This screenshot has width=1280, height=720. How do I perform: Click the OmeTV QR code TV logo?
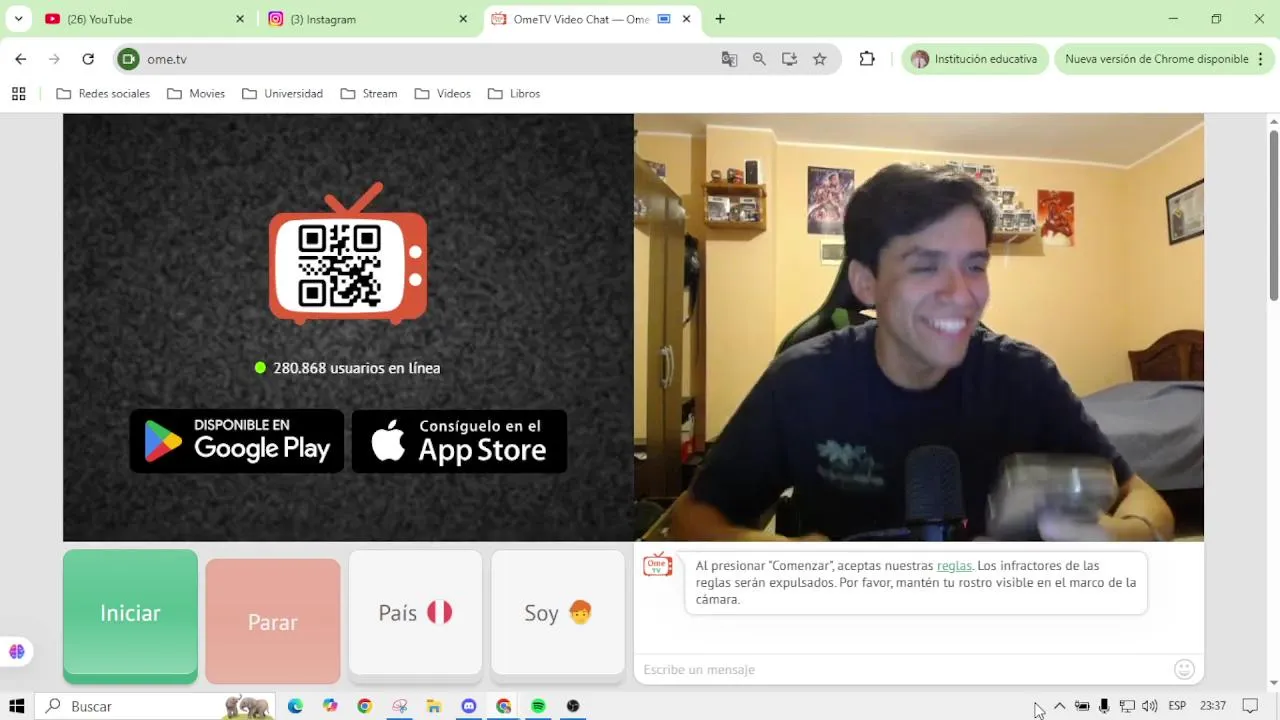348,254
